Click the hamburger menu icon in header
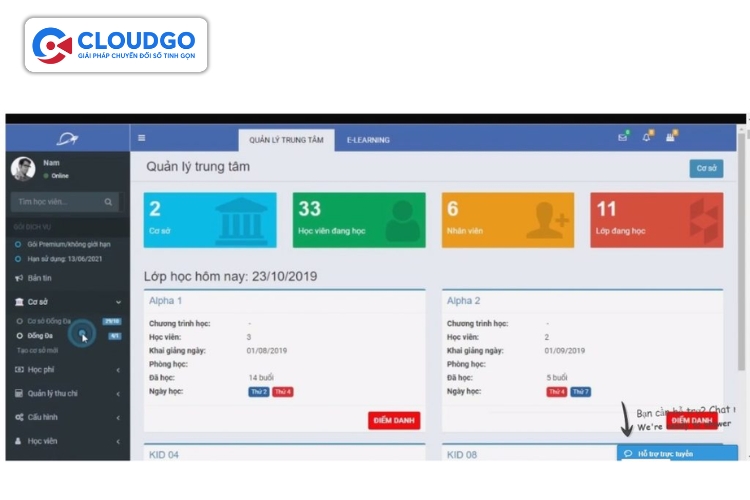750x500 pixels. 142,139
